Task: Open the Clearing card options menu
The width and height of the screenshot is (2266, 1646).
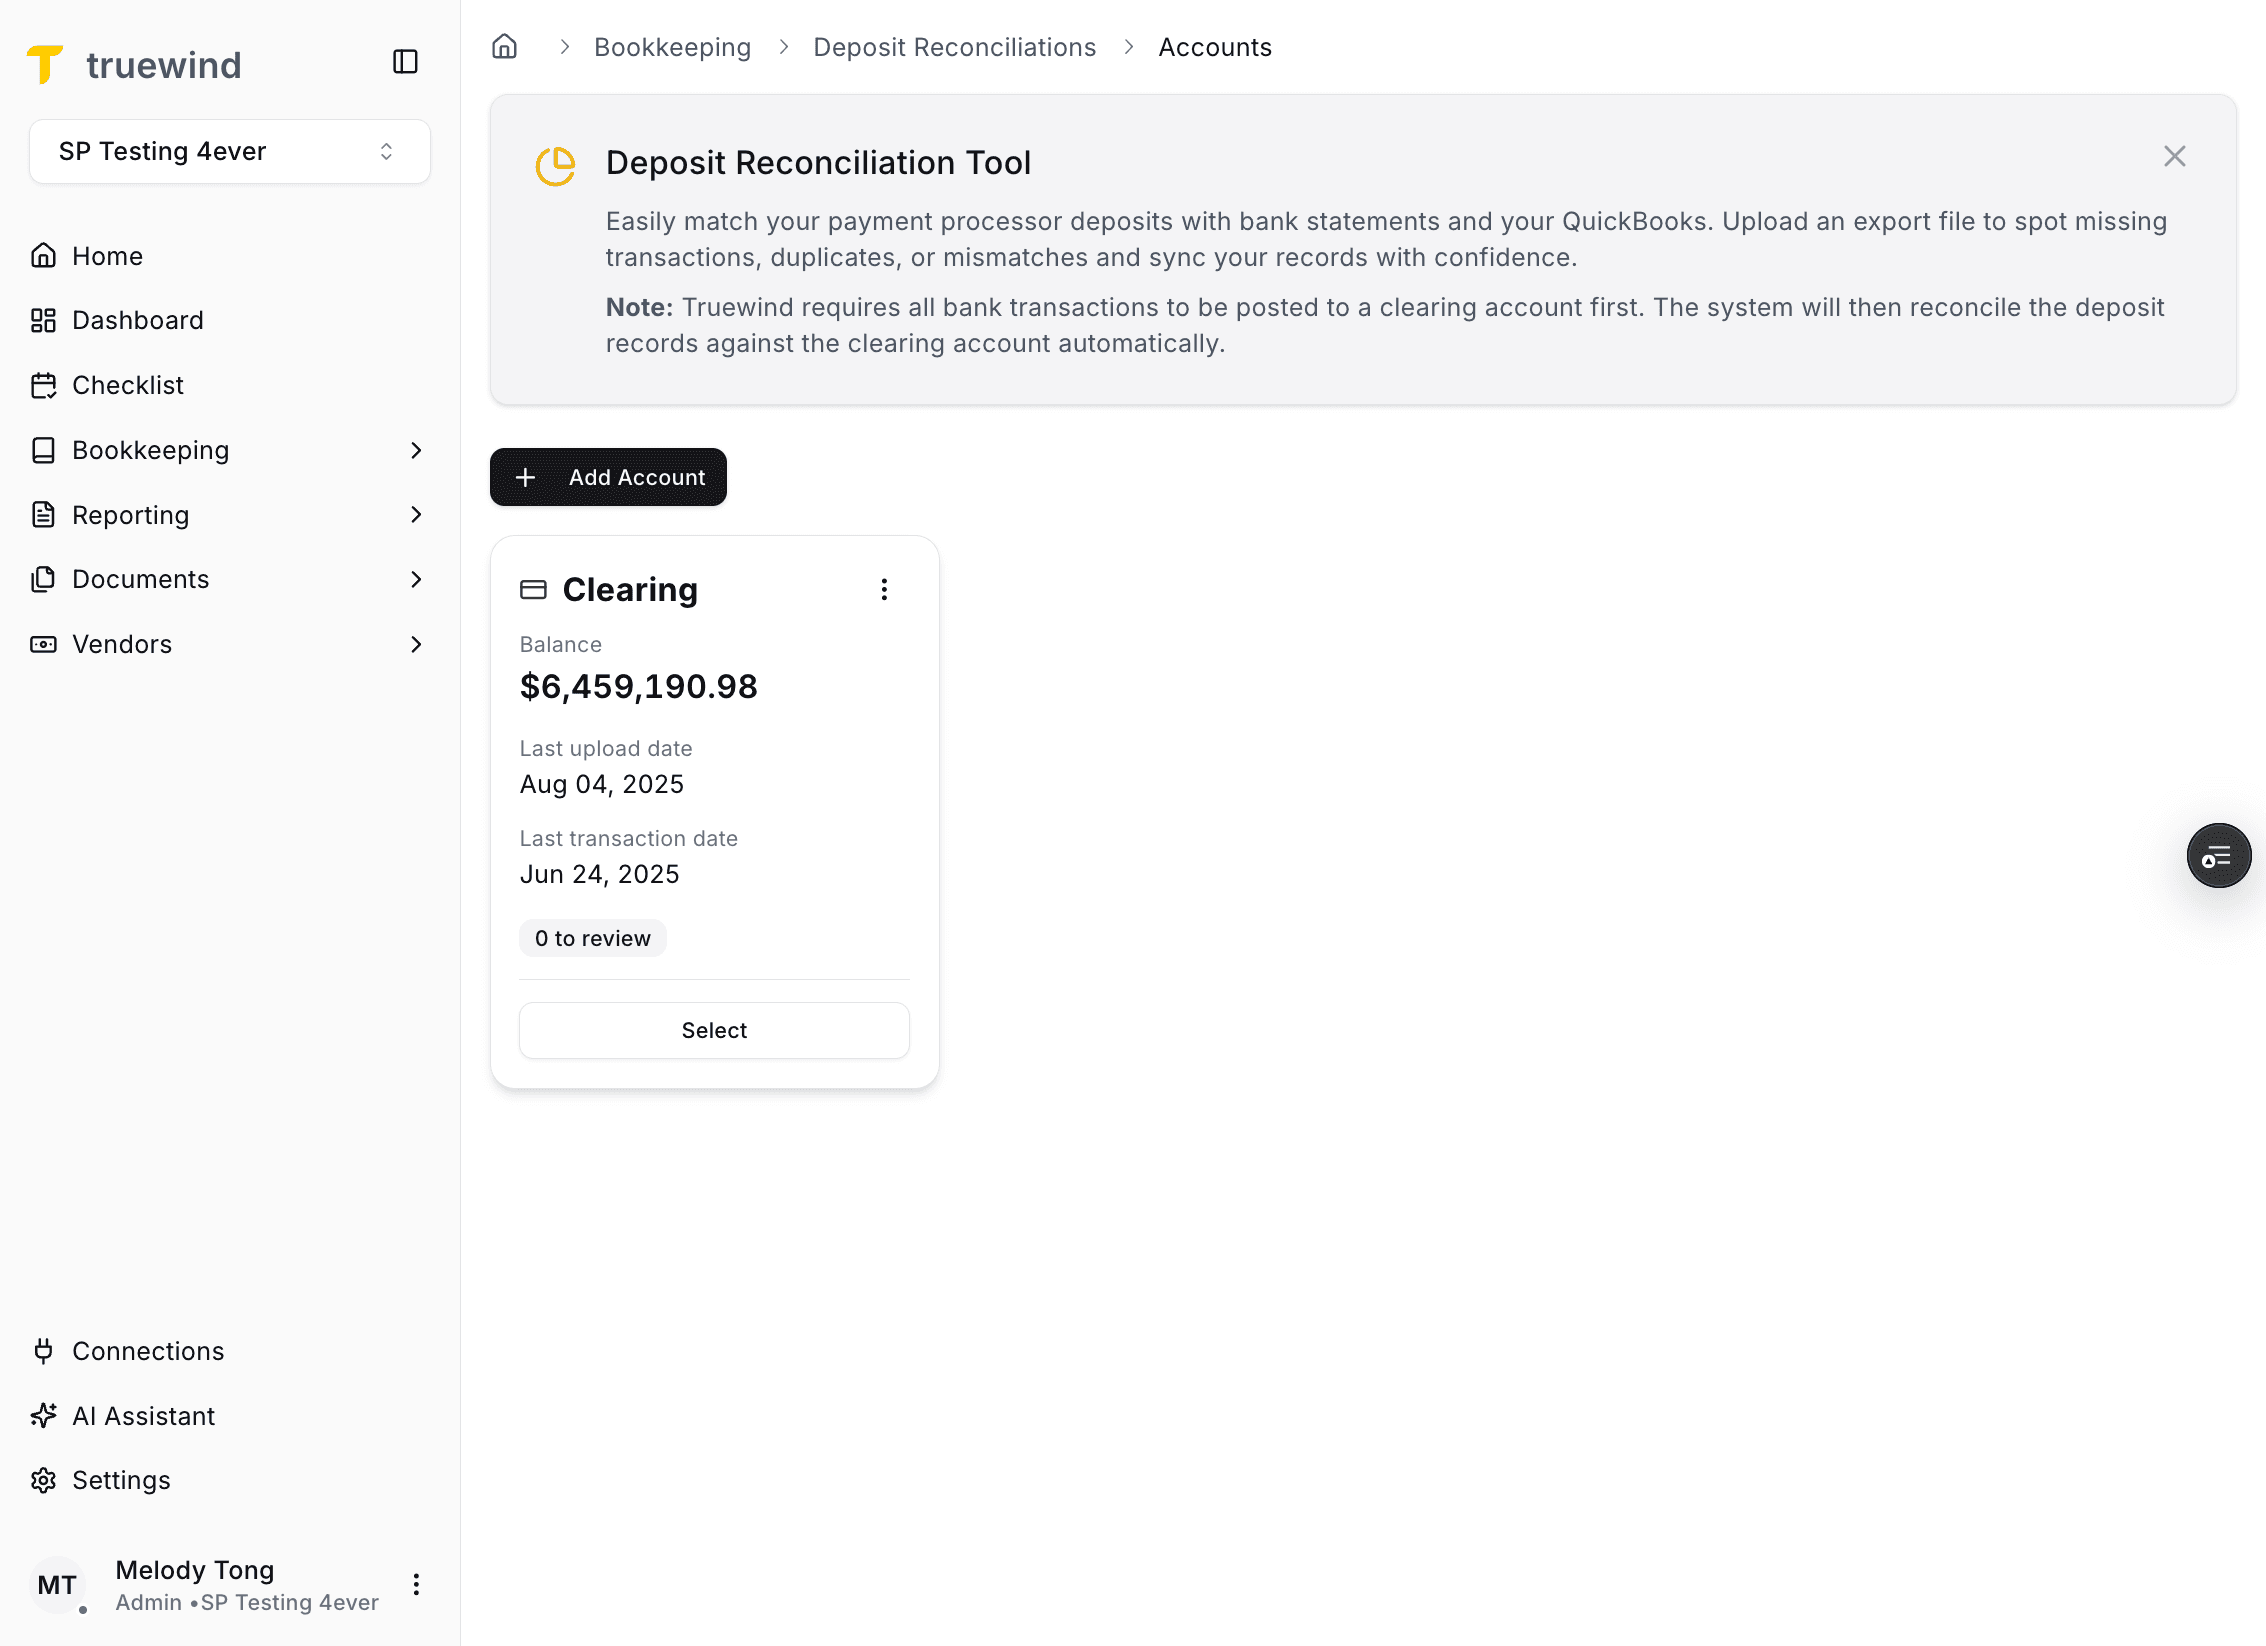Action: click(x=884, y=589)
